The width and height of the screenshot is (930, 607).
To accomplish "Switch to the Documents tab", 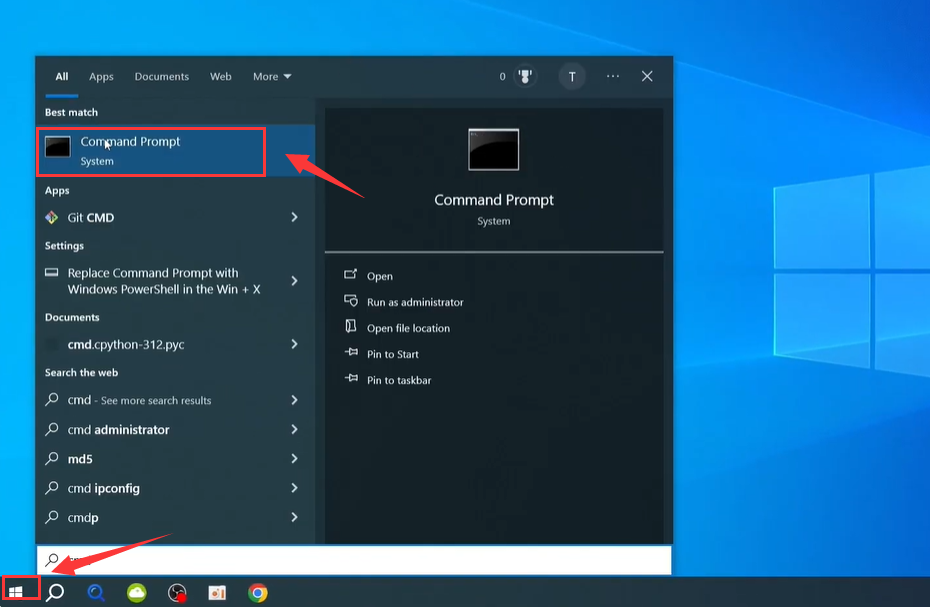I will click(x=162, y=77).
